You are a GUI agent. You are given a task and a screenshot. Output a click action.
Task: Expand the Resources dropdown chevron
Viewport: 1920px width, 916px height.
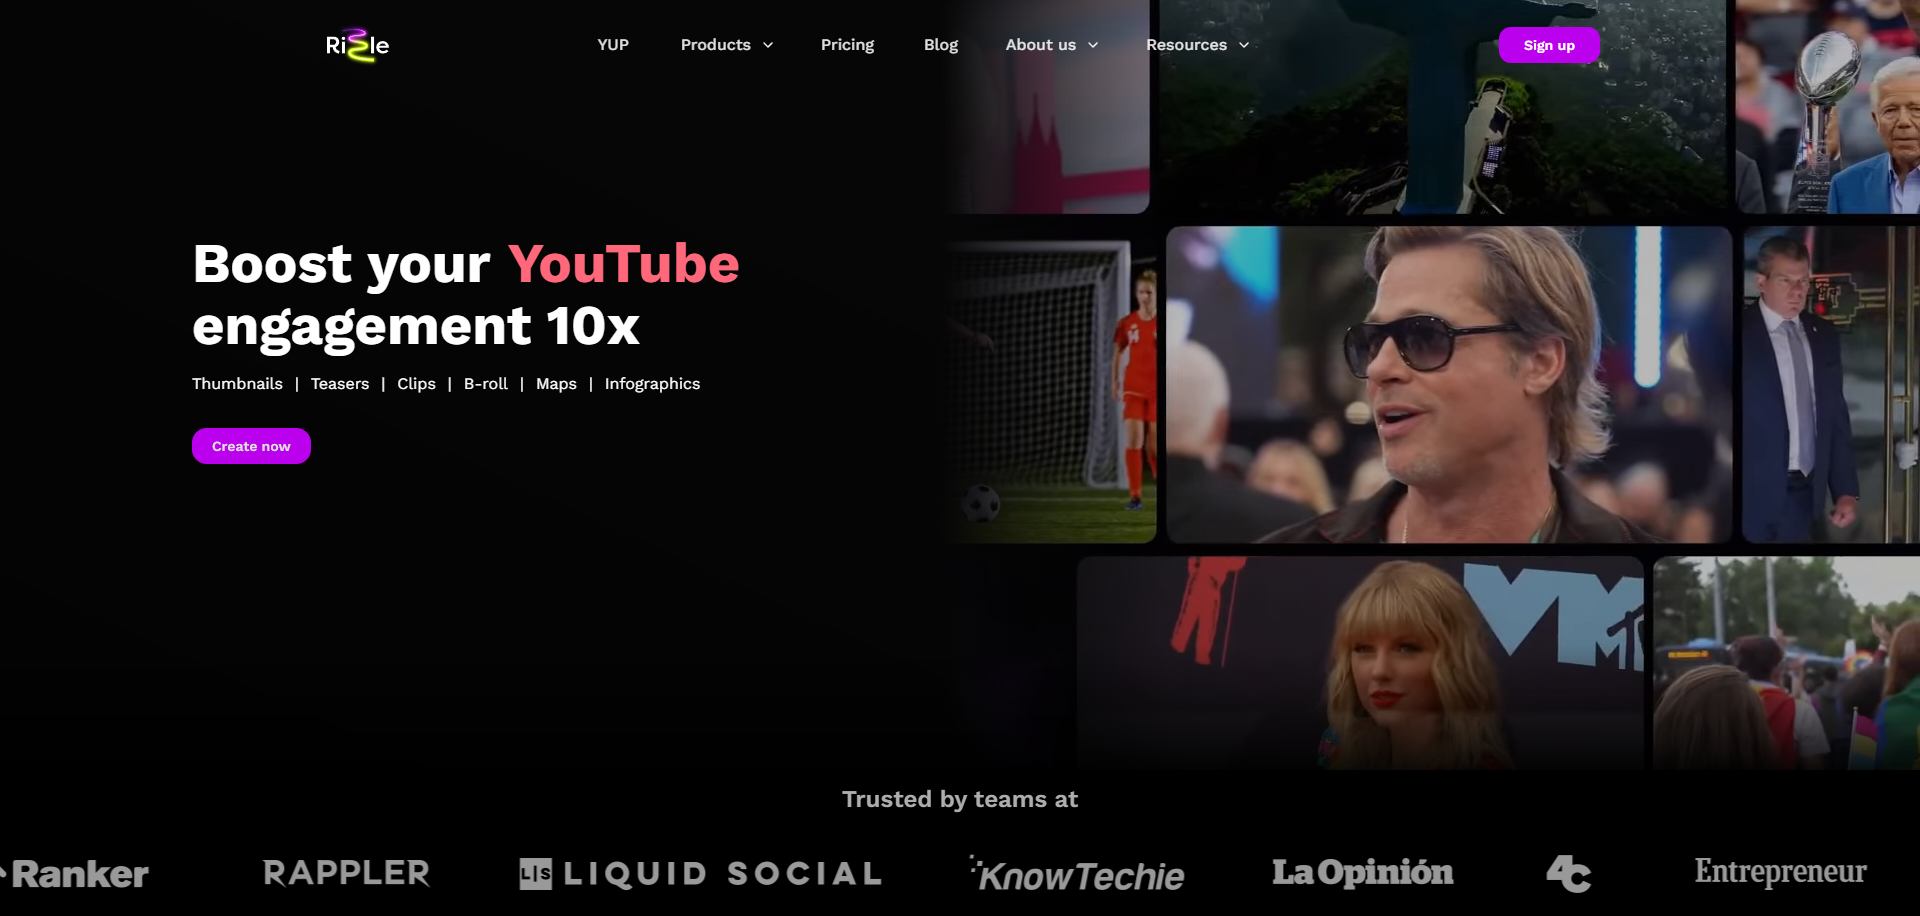click(1244, 45)
